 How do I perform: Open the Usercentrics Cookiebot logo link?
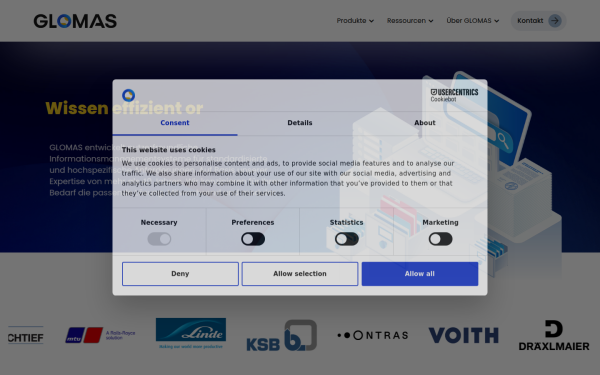pyautogui.click(x=454, y=95)
